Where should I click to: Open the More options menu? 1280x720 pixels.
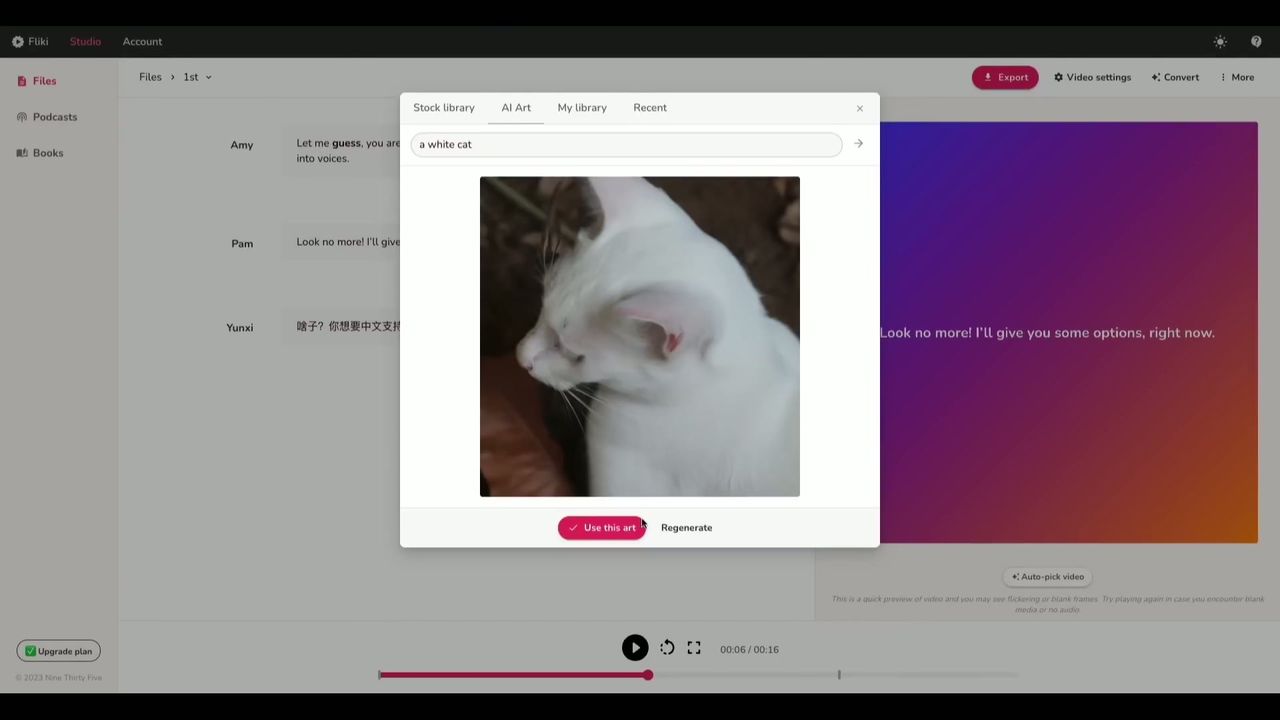click(1238, 77)
